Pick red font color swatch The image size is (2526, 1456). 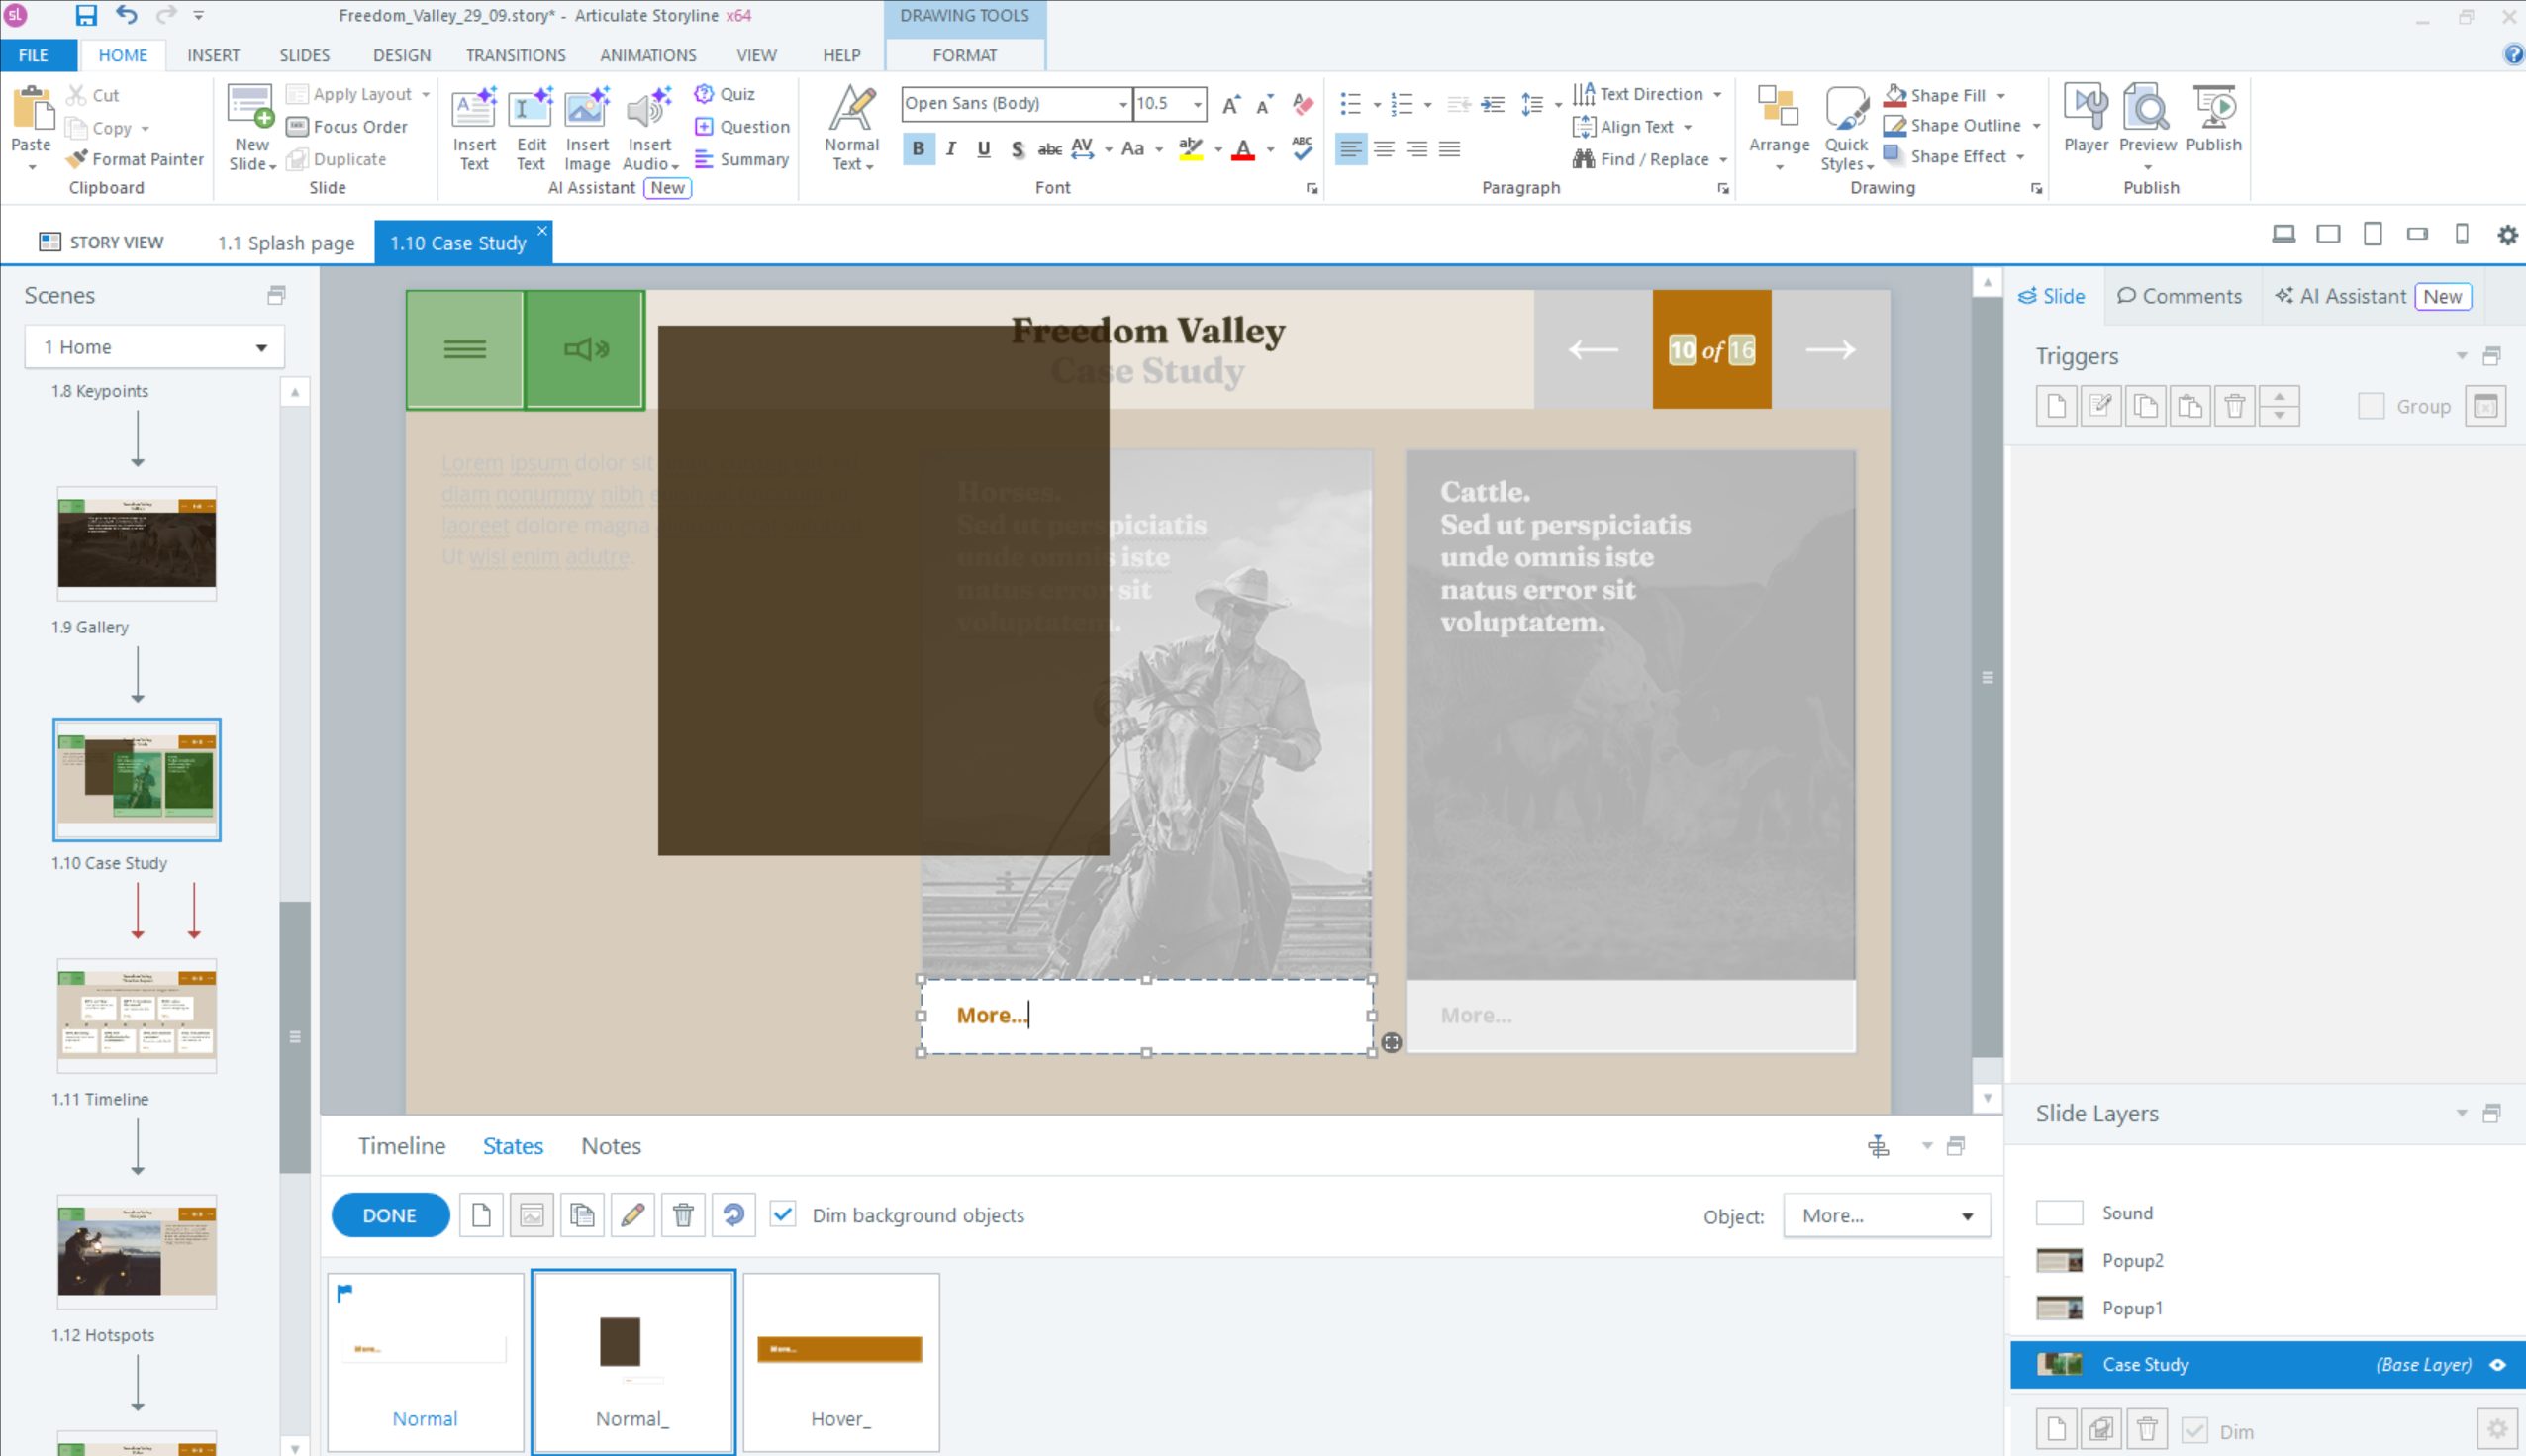click(1243, 150)
